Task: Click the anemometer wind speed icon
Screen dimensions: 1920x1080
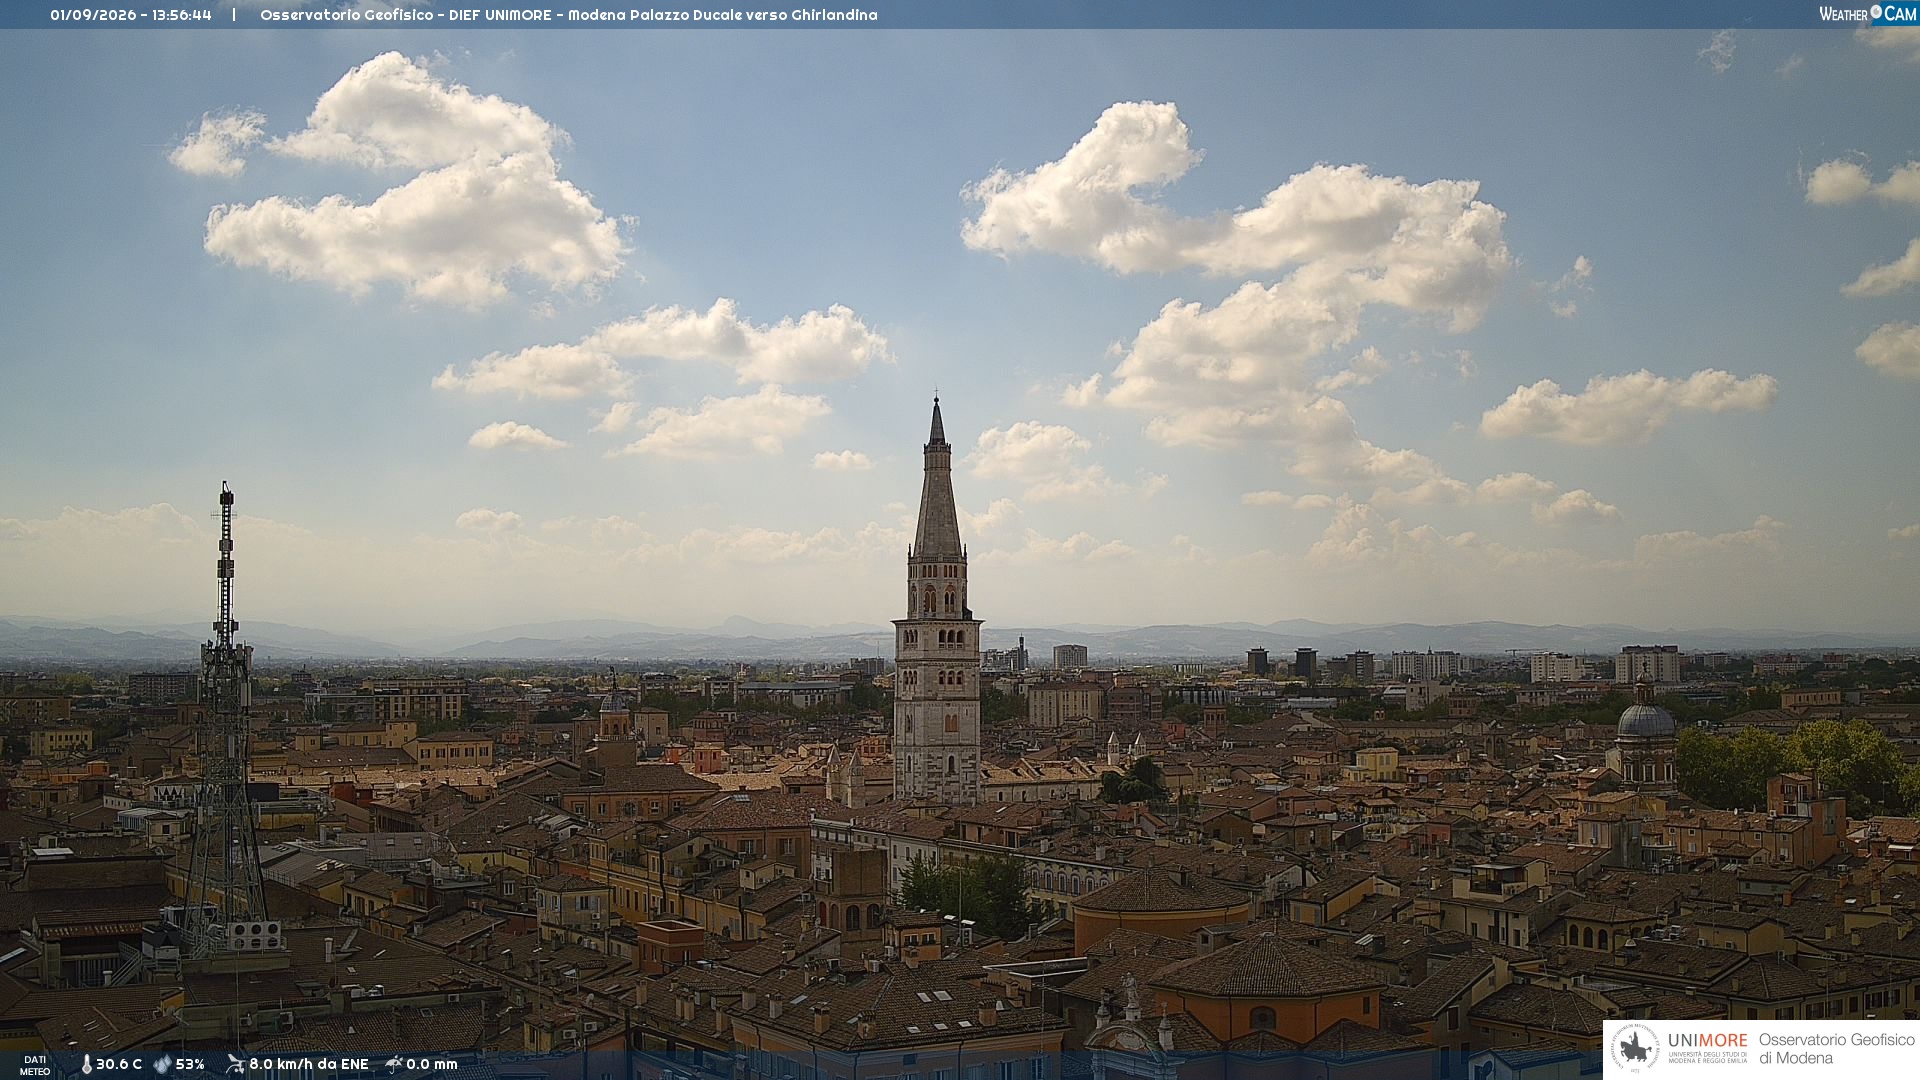Action: point(235,1064)
